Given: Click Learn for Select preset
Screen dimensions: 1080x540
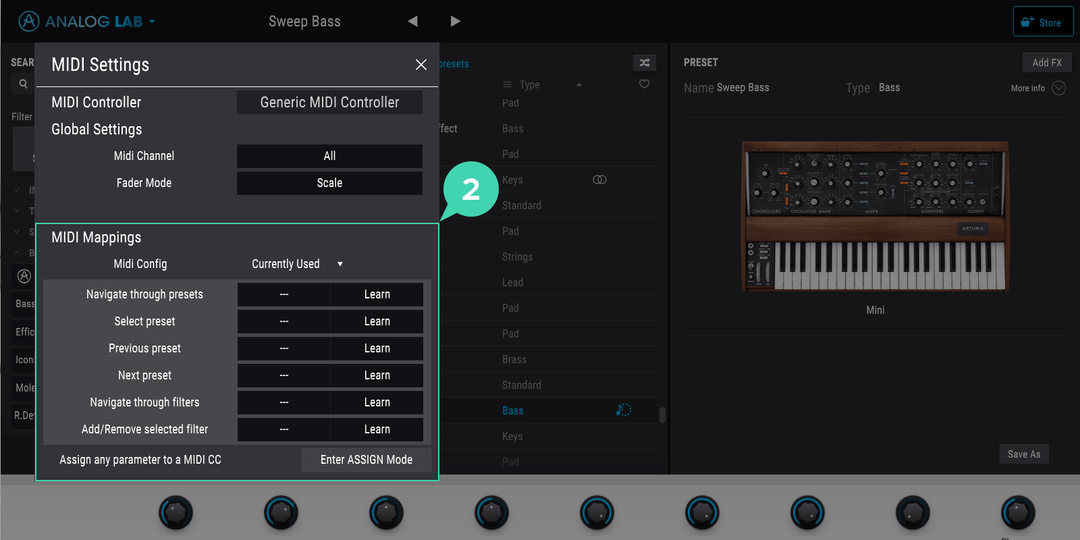Looking at the screenshot, I should (x=377, y=321).
